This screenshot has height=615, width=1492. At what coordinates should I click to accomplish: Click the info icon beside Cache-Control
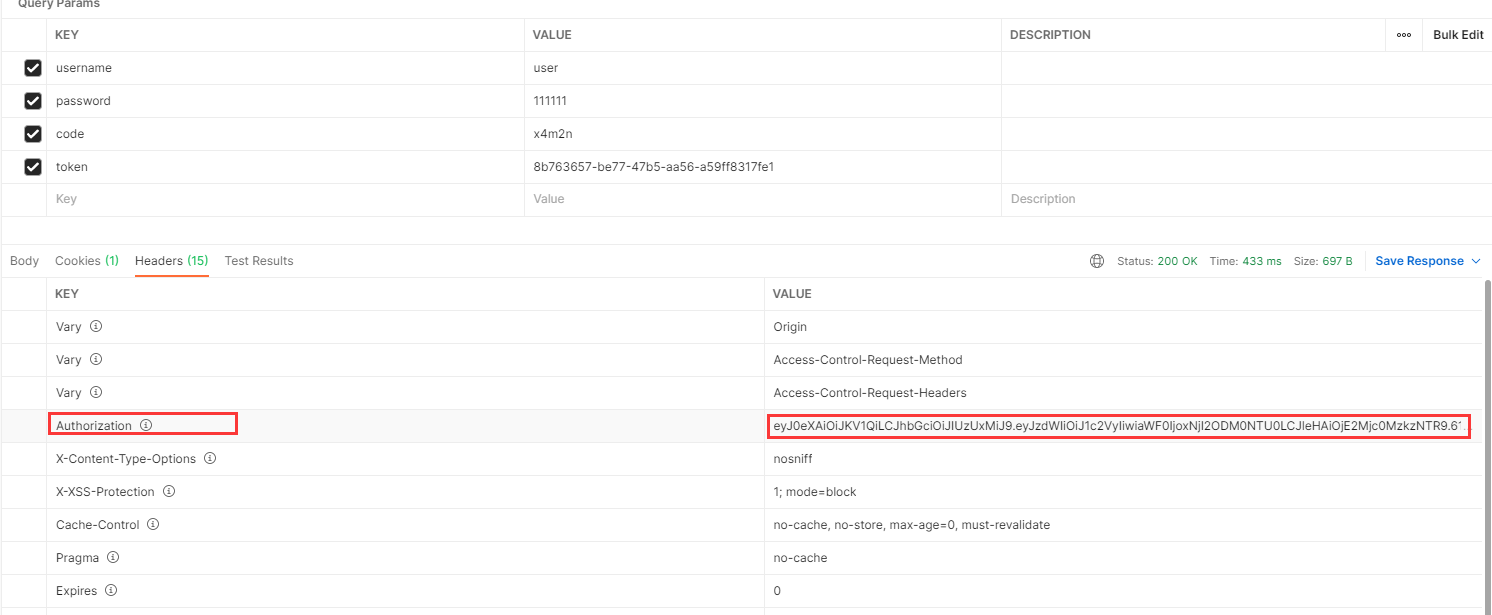[x=153, y=524]
